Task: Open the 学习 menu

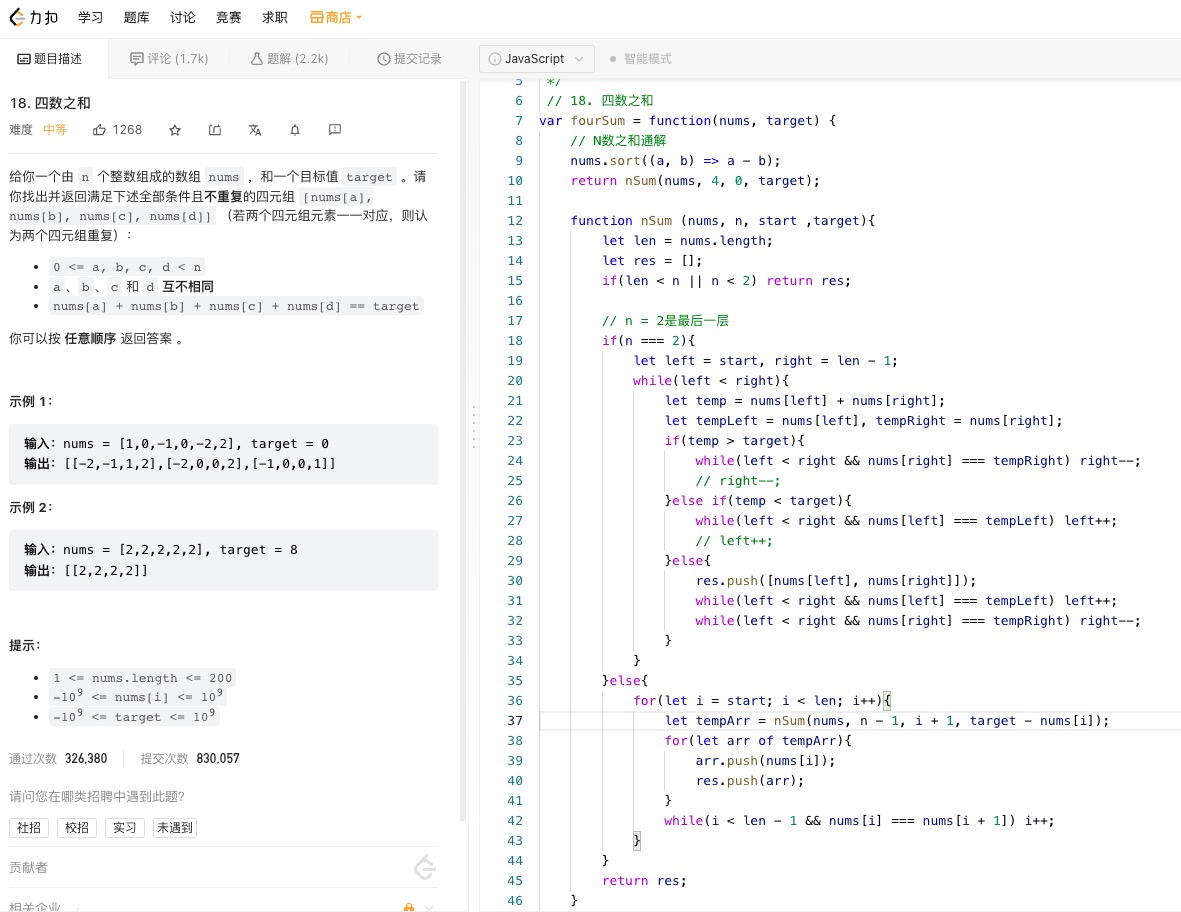Action: 90,17
